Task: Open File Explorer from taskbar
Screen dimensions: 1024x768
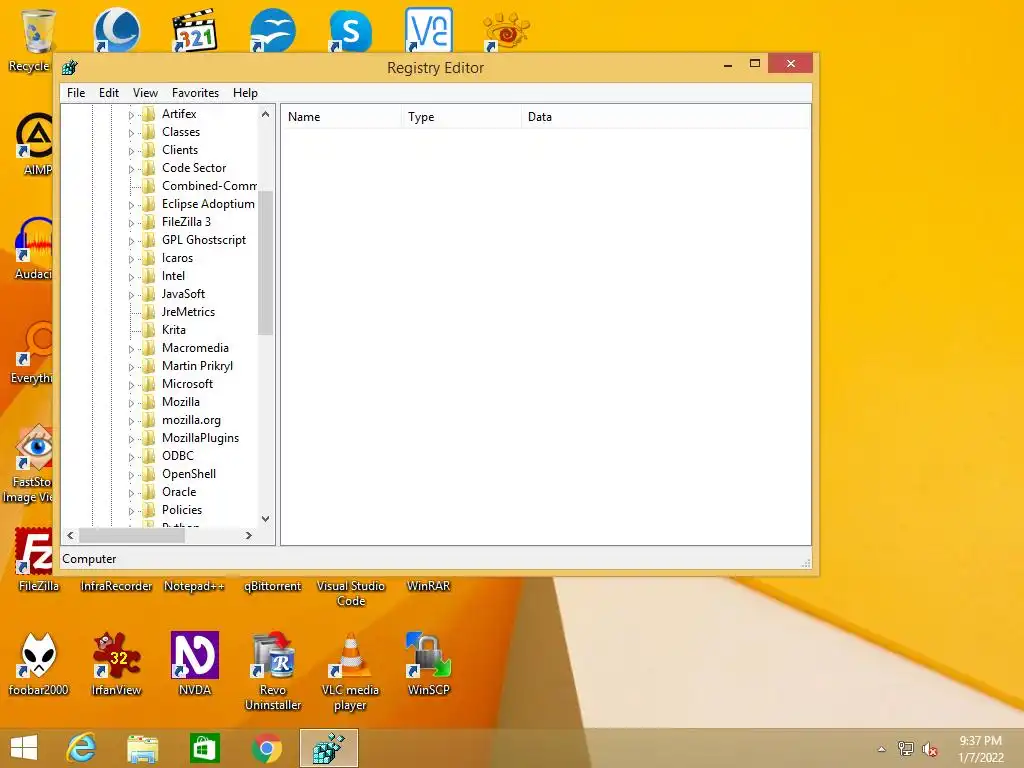Action: click(142, 748)
